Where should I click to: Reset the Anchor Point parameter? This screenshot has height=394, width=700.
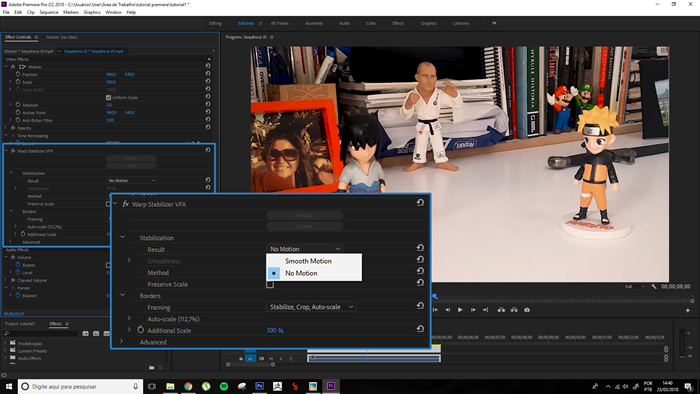[x=208, y=112]
